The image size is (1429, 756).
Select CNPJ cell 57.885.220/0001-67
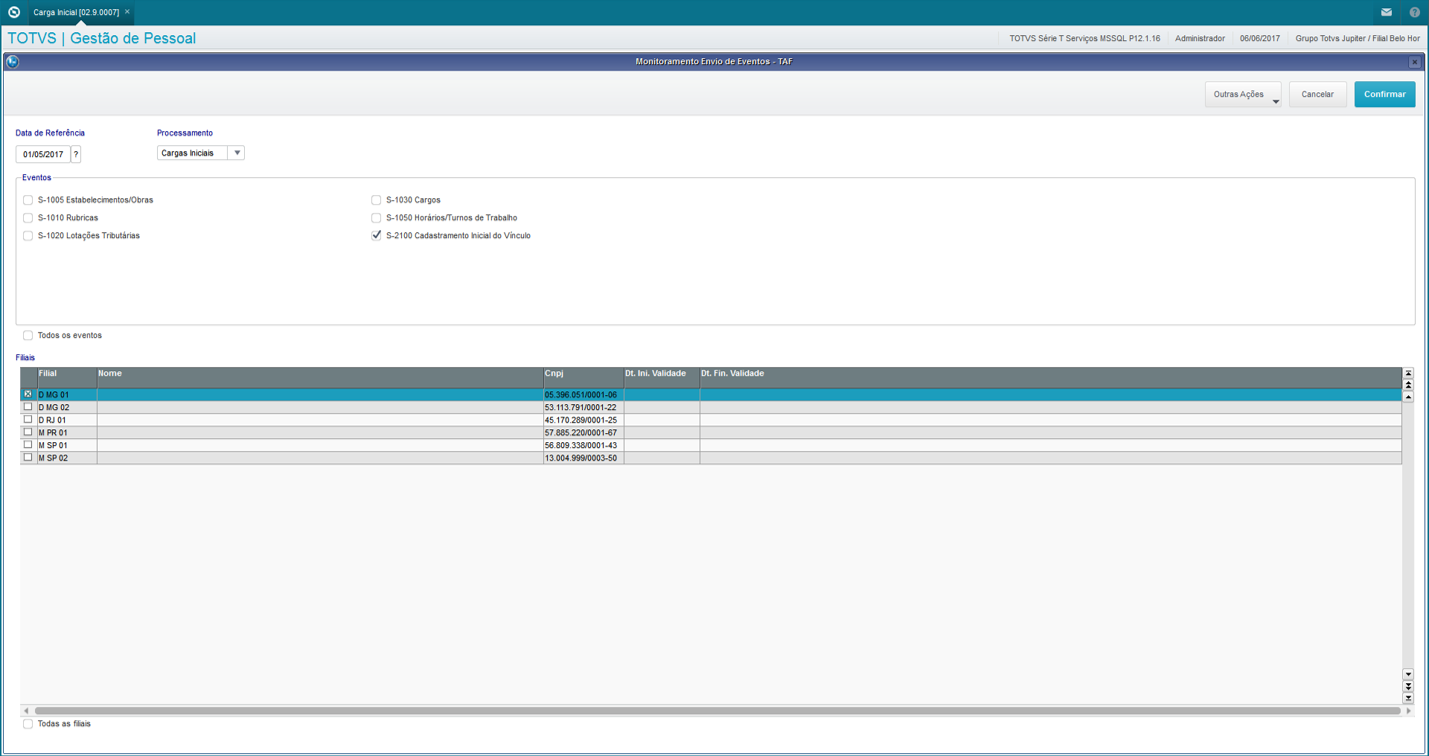tap(583, 433)
